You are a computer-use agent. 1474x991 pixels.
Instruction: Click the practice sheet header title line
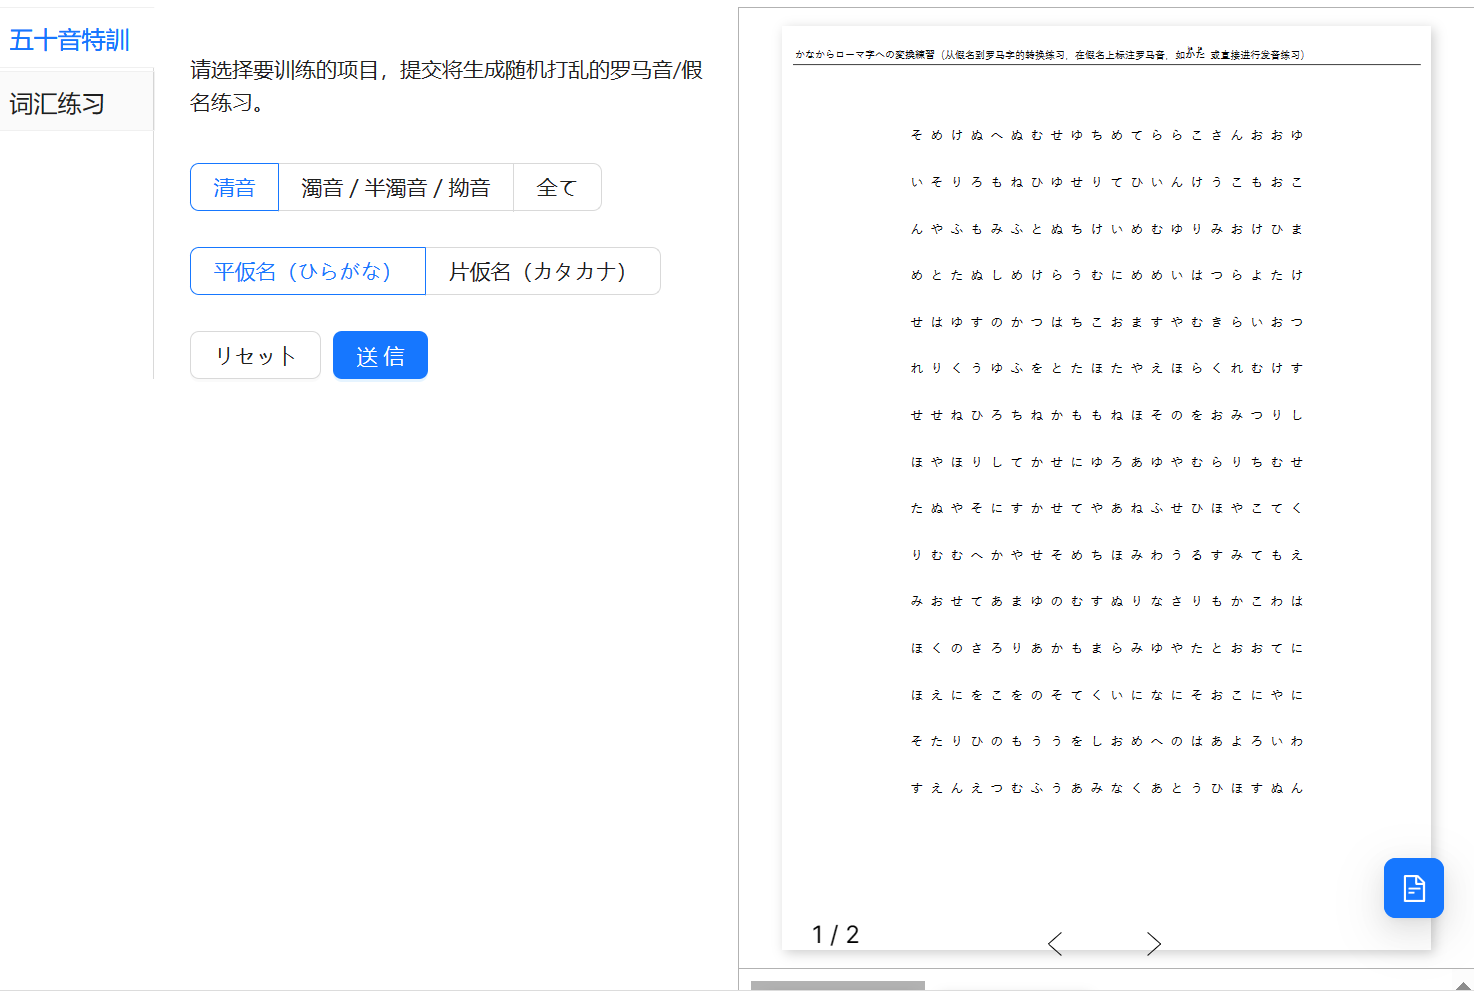[x=1050, y=55]
